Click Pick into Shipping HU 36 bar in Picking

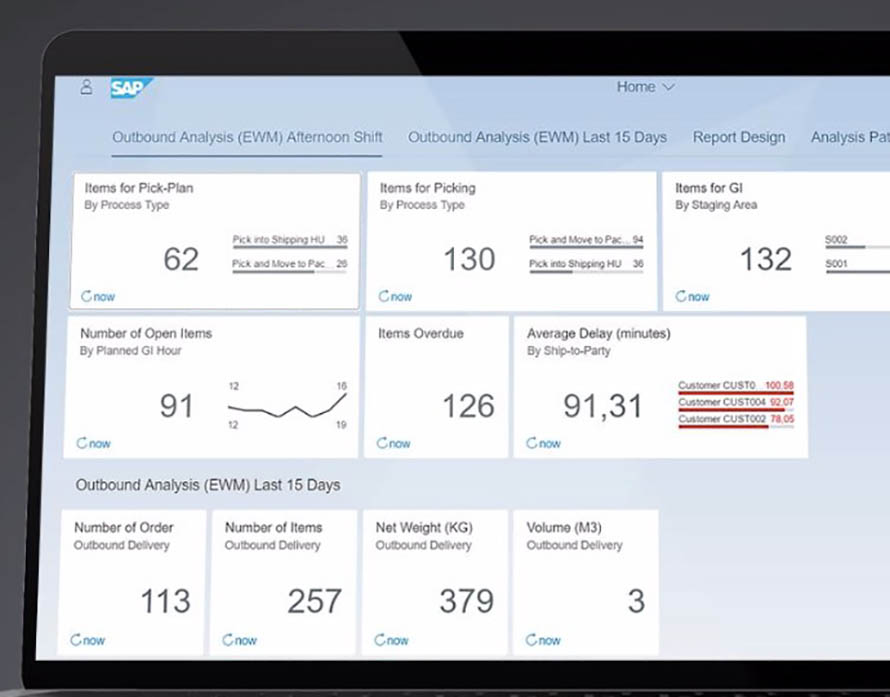click(x=586, y=265)
